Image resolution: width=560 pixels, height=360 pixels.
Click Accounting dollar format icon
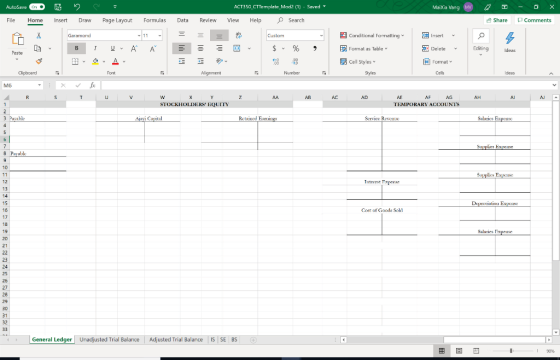274,48
